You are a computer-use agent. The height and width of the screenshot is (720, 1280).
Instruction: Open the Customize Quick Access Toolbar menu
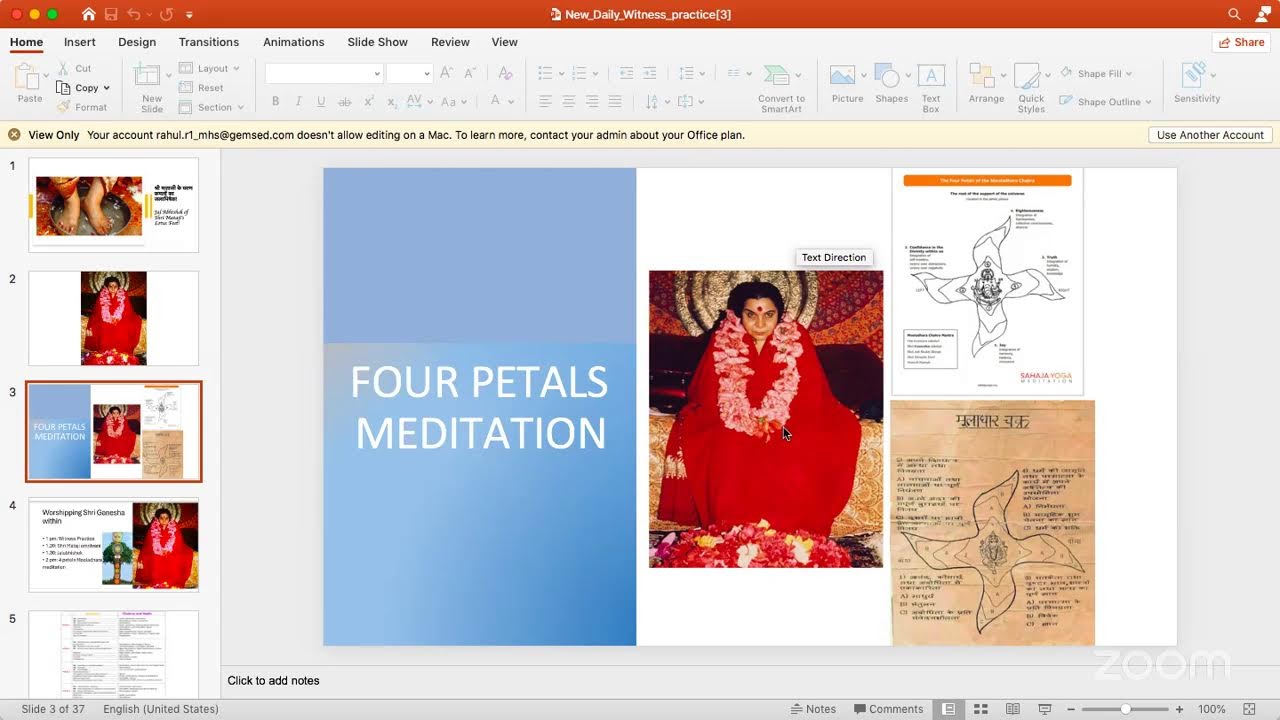pyautogui.click(x=190, y=15)
